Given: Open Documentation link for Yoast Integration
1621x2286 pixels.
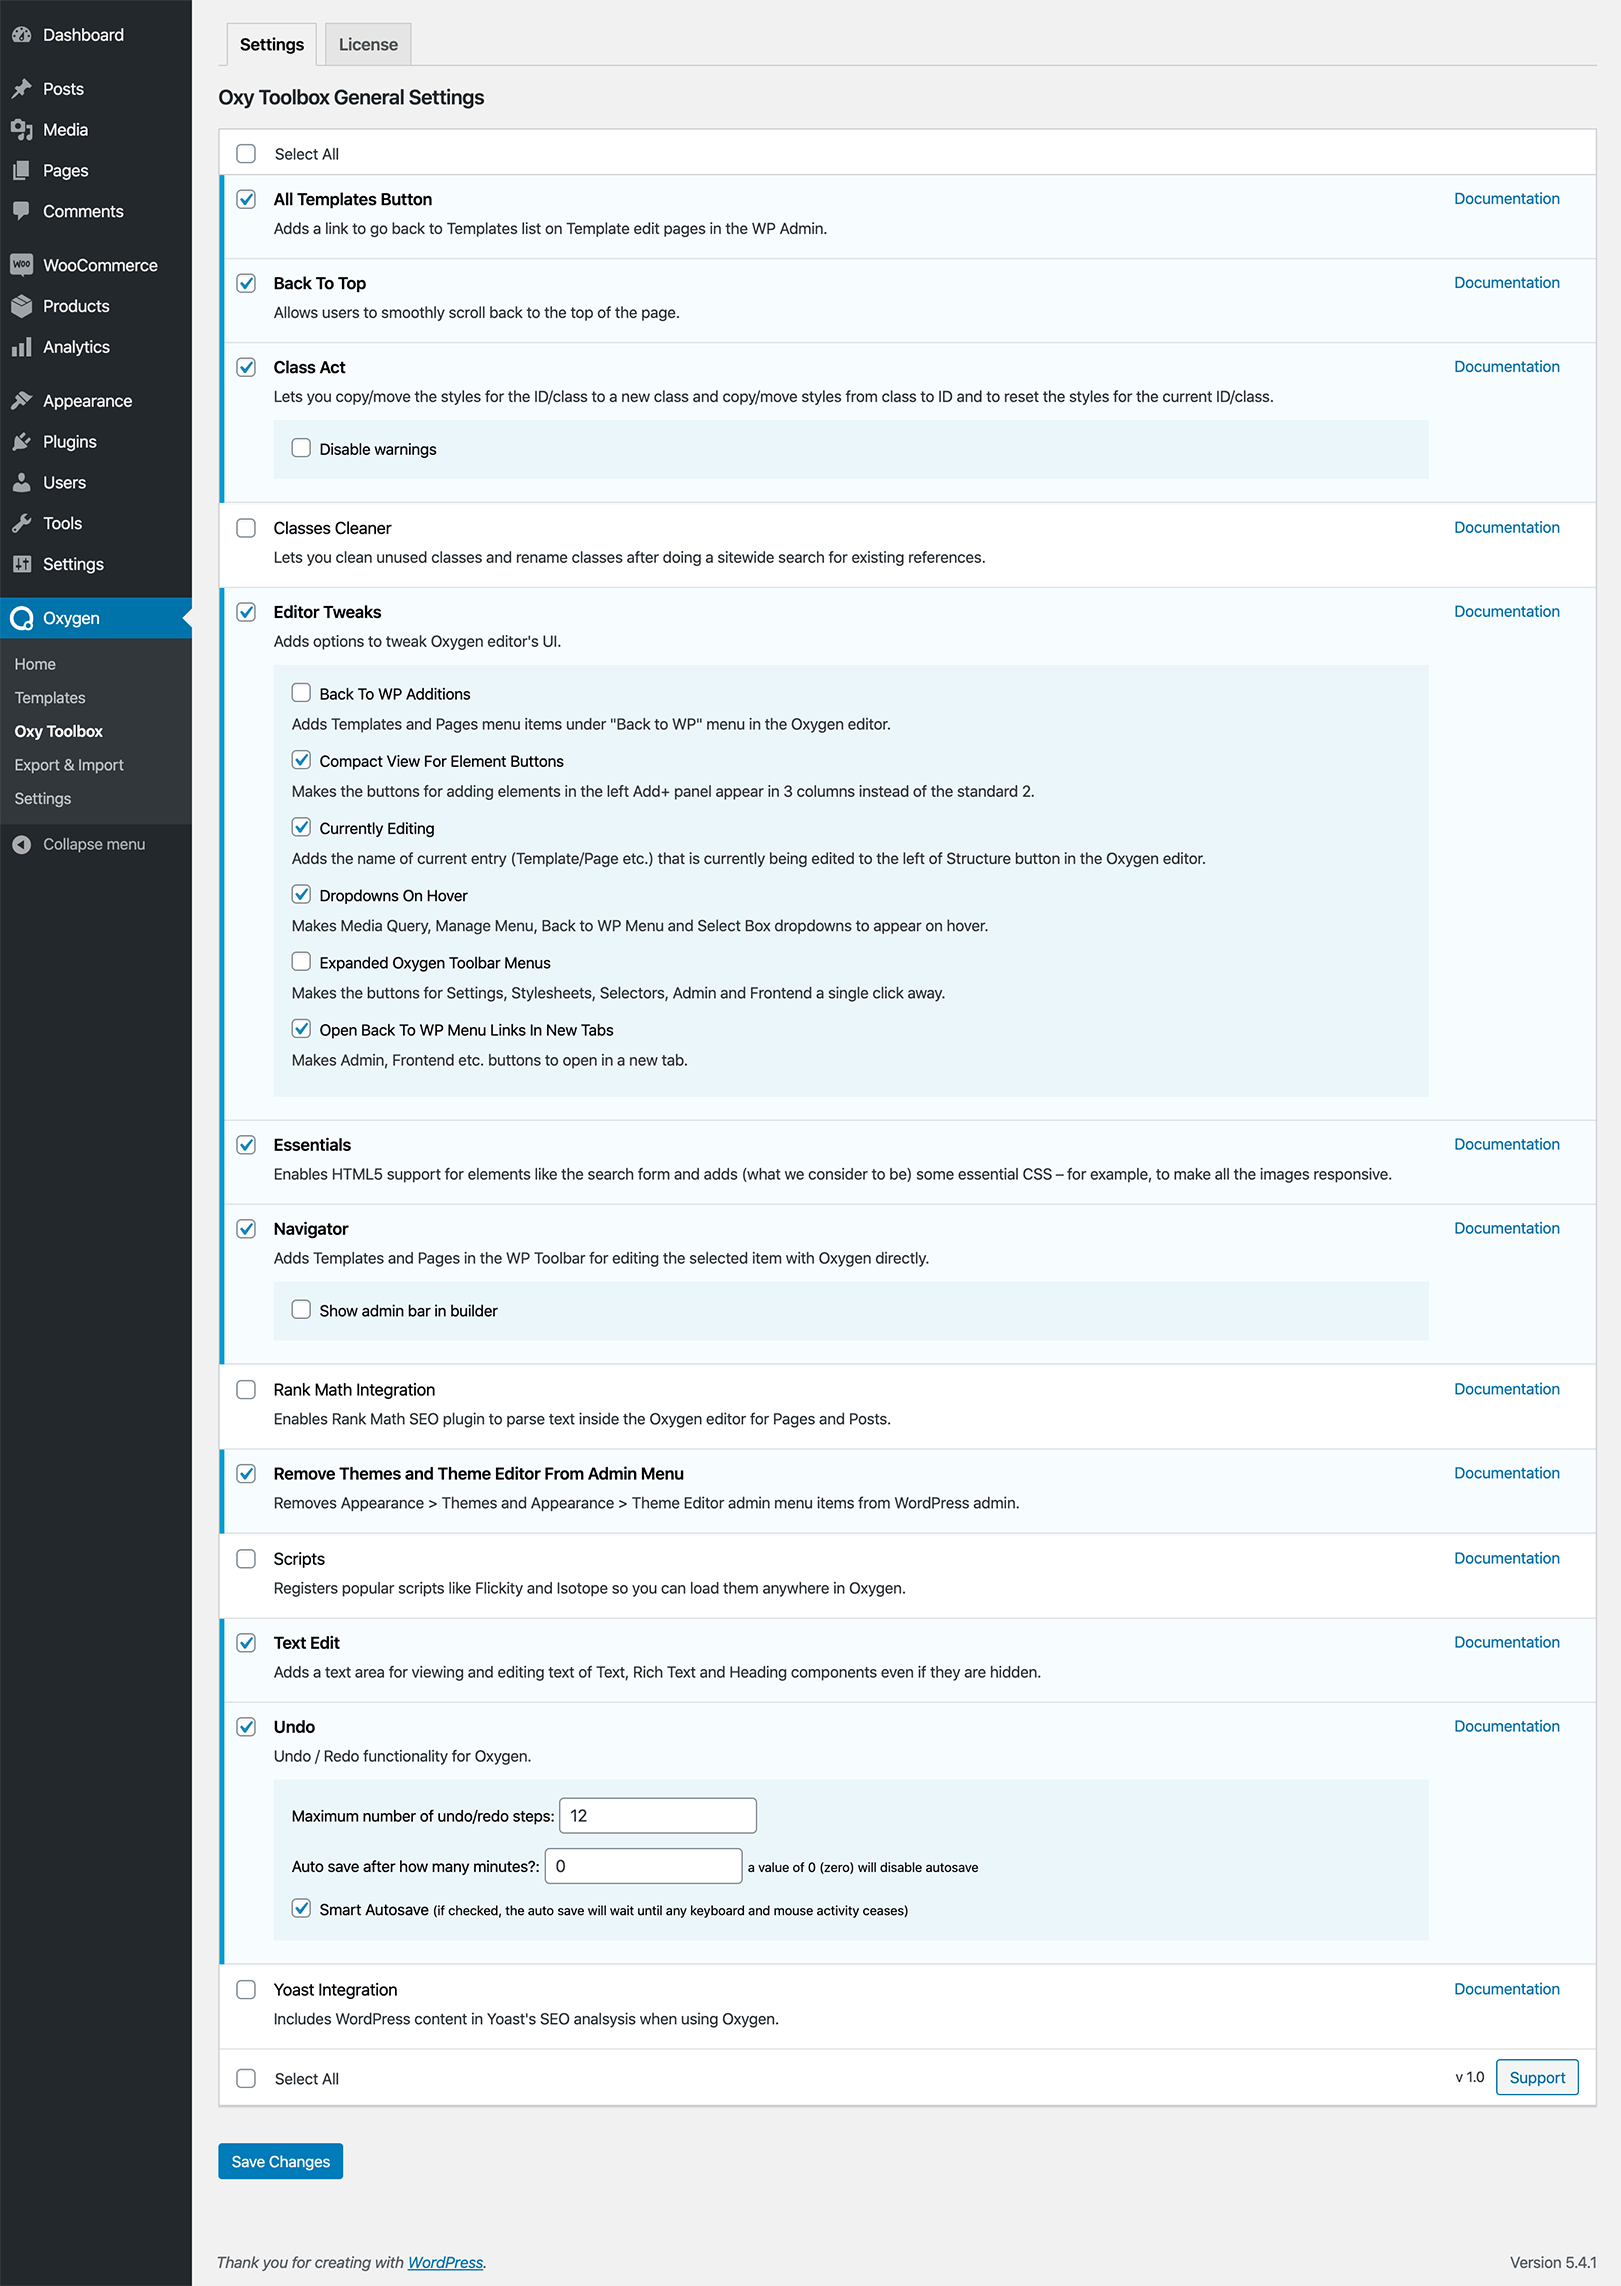Looking at the screenshot, I should coord(1507,1990).
